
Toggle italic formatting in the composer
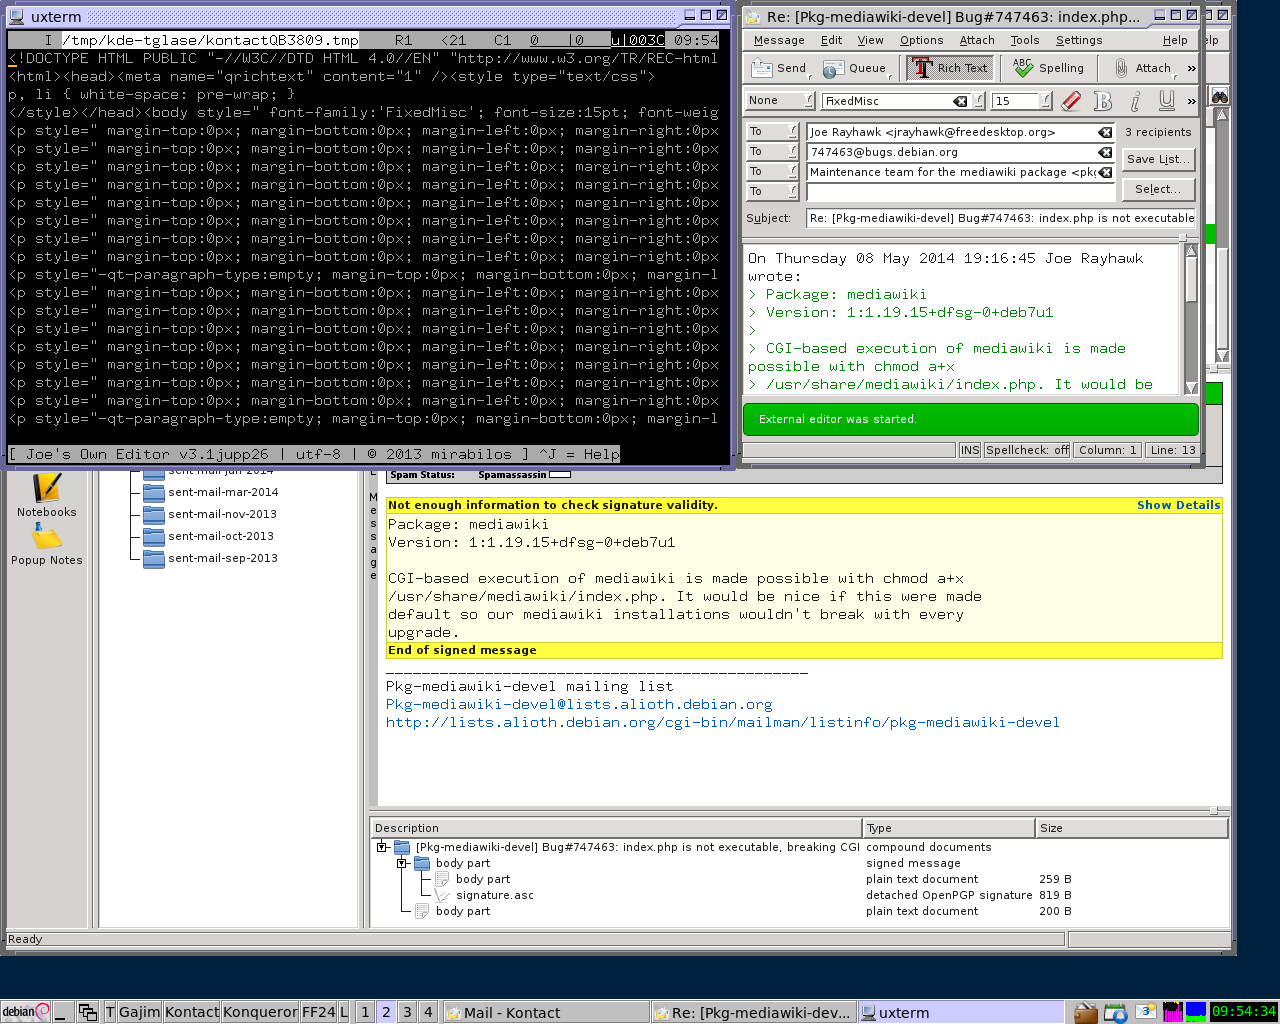[1135, 101]
